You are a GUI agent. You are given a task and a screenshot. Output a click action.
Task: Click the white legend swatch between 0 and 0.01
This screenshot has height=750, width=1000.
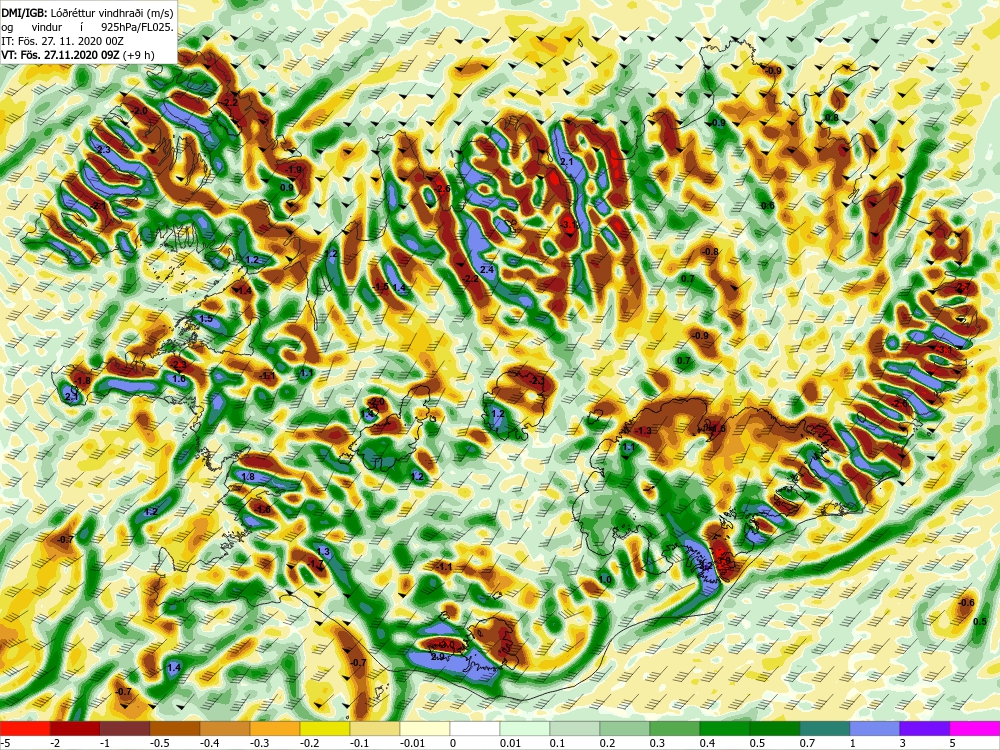[475, 728]
